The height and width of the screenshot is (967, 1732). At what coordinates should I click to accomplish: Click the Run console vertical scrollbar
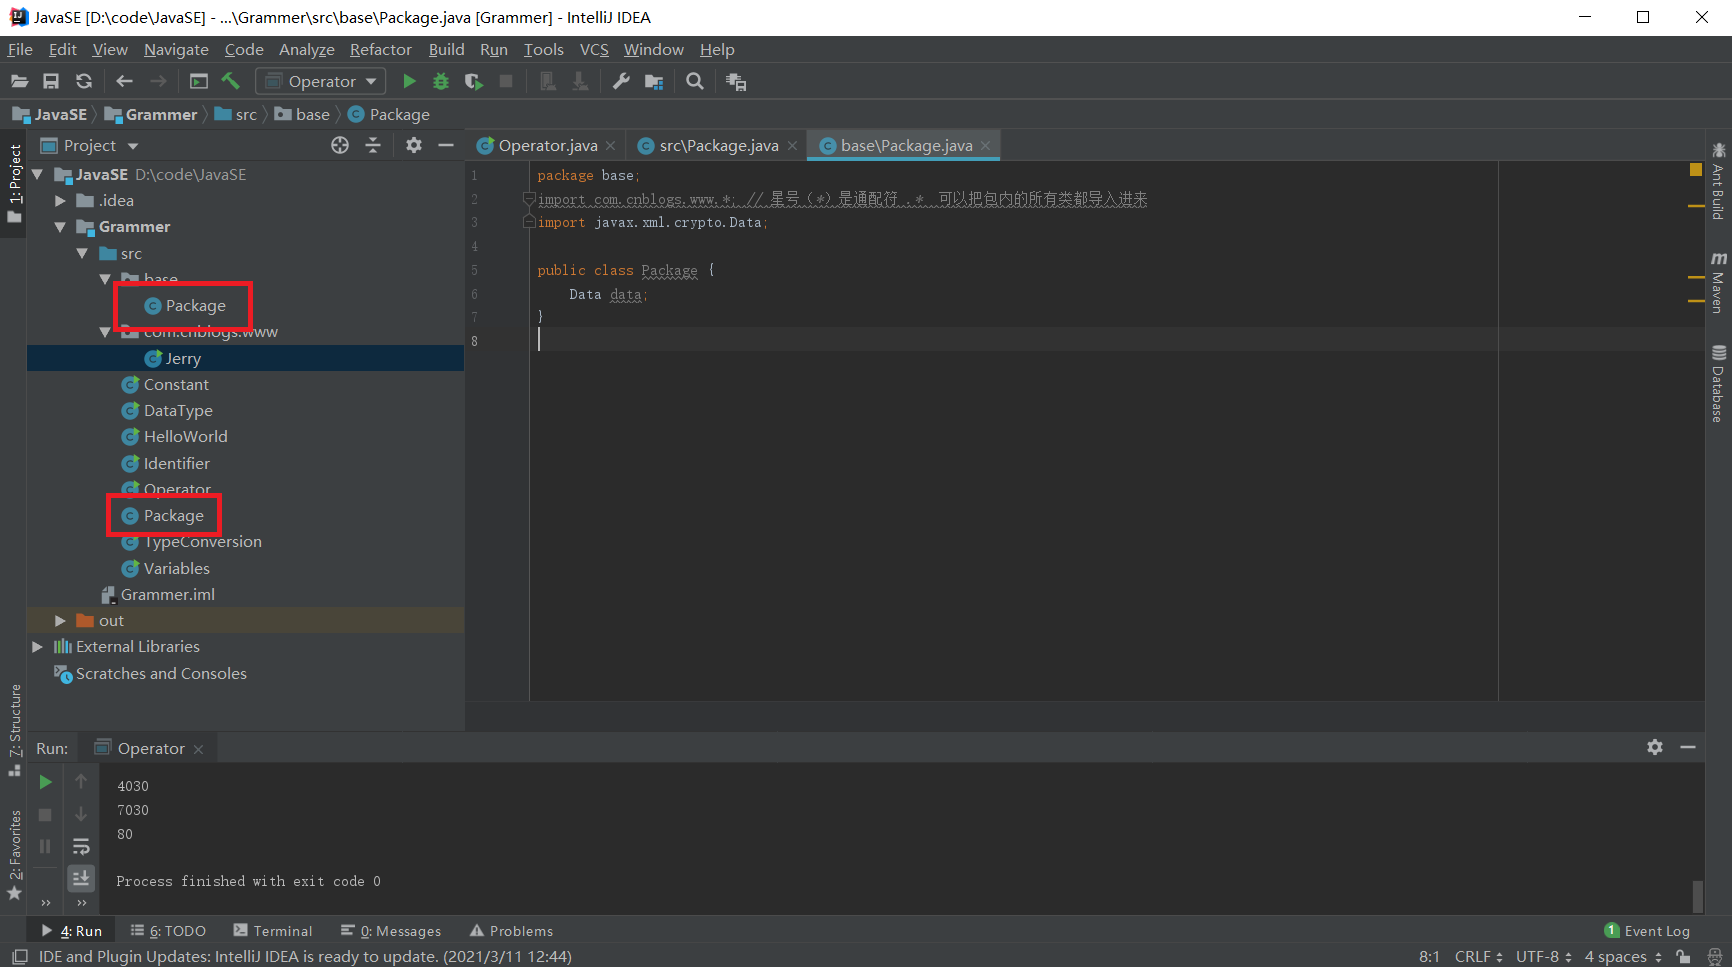pos(1697,896)
